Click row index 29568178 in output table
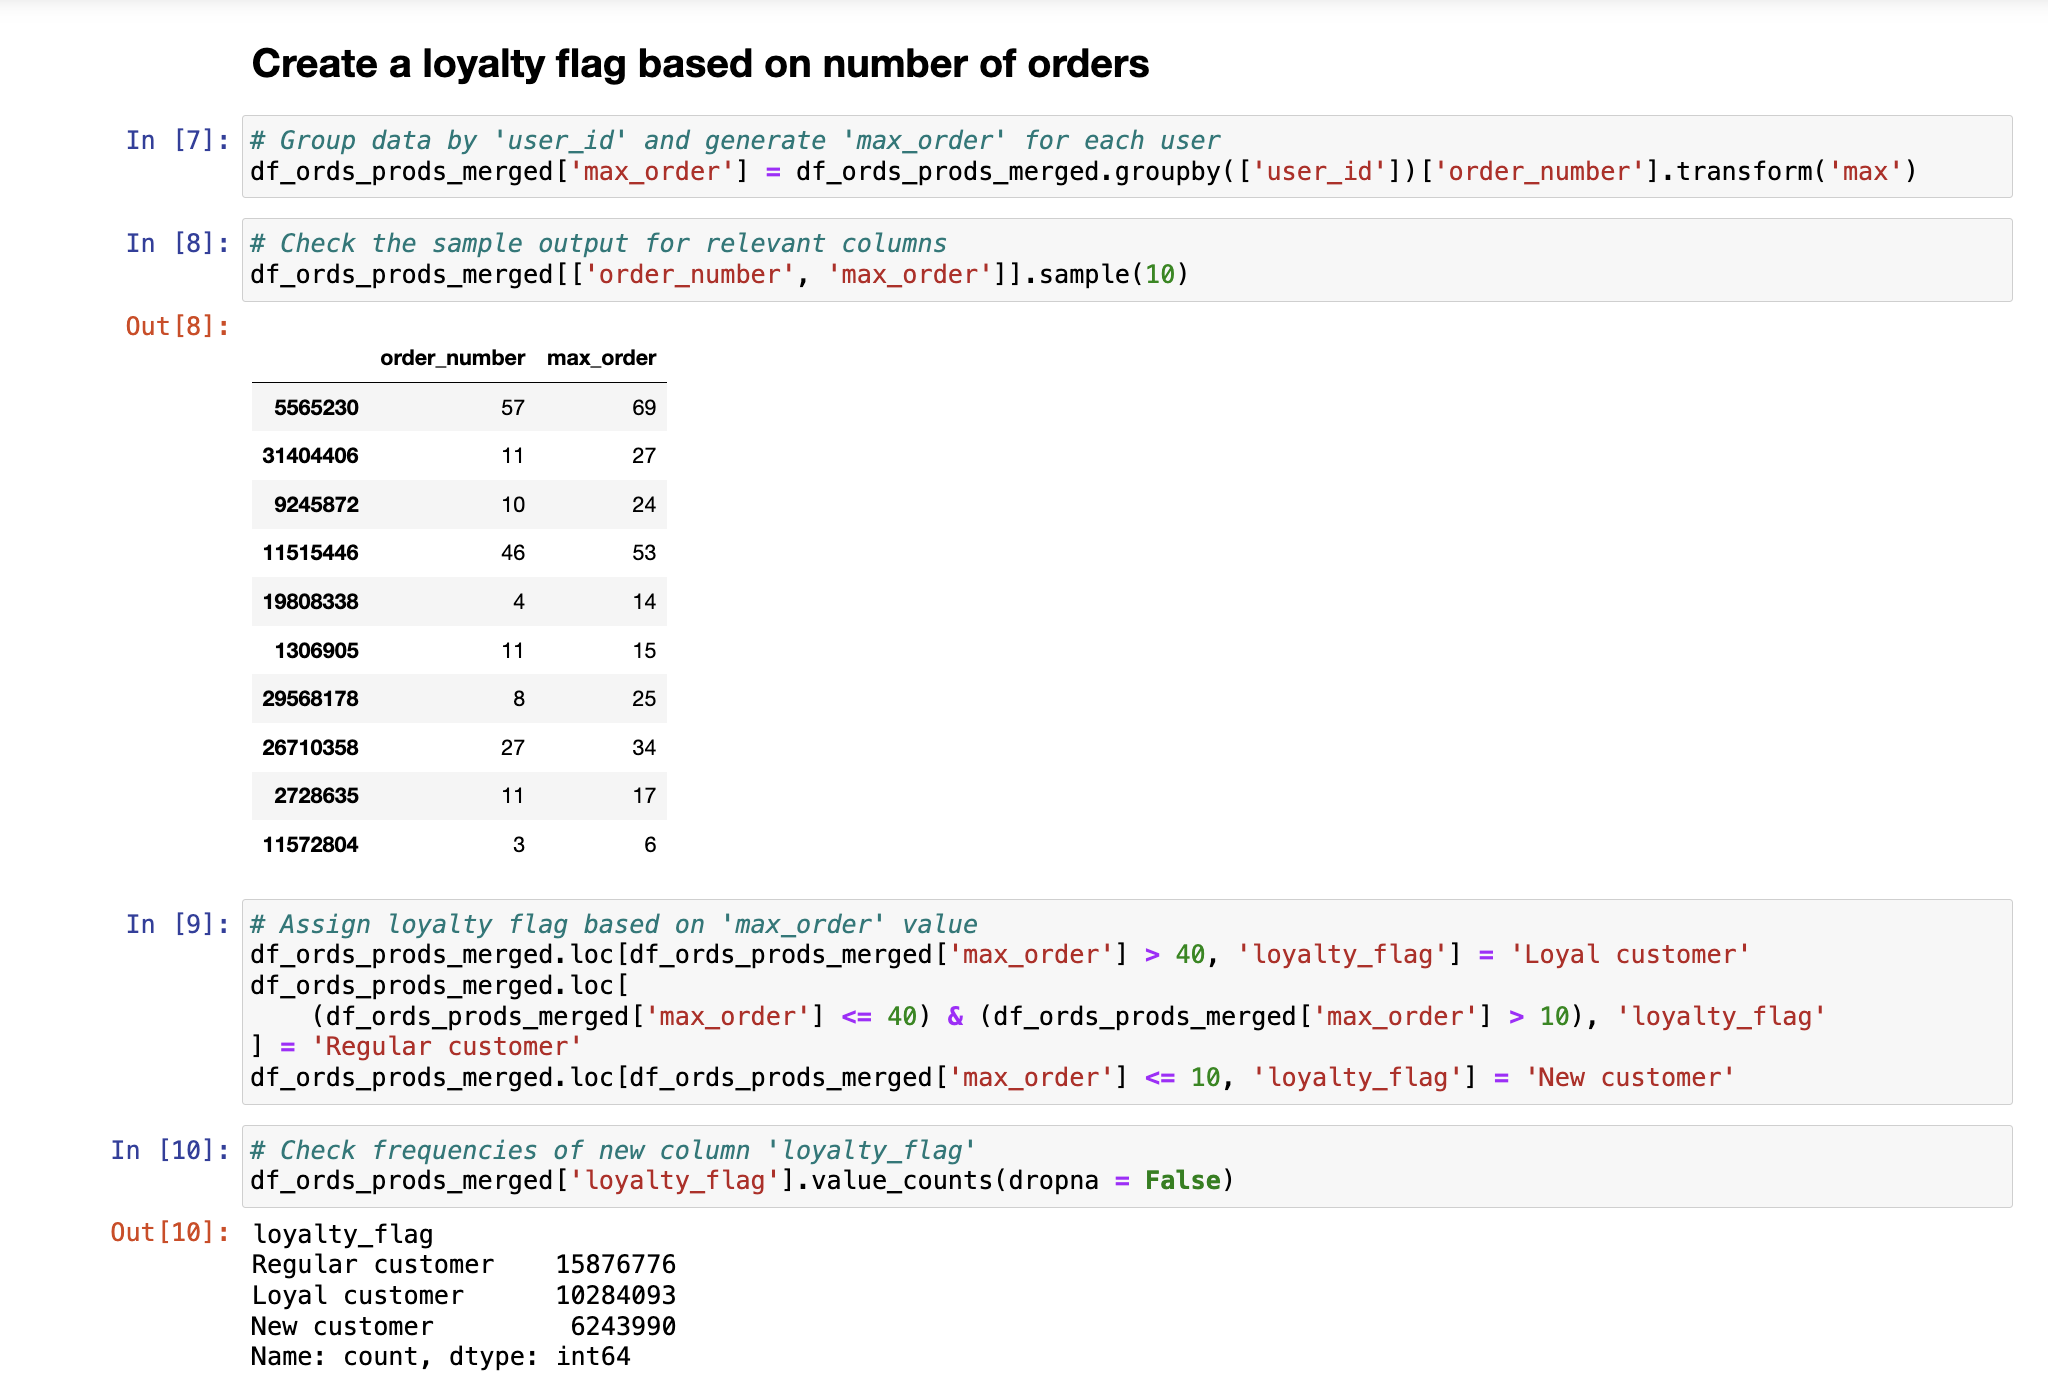The height and width of the screenshot is (1394, 2048). click(x=310, y=699)
